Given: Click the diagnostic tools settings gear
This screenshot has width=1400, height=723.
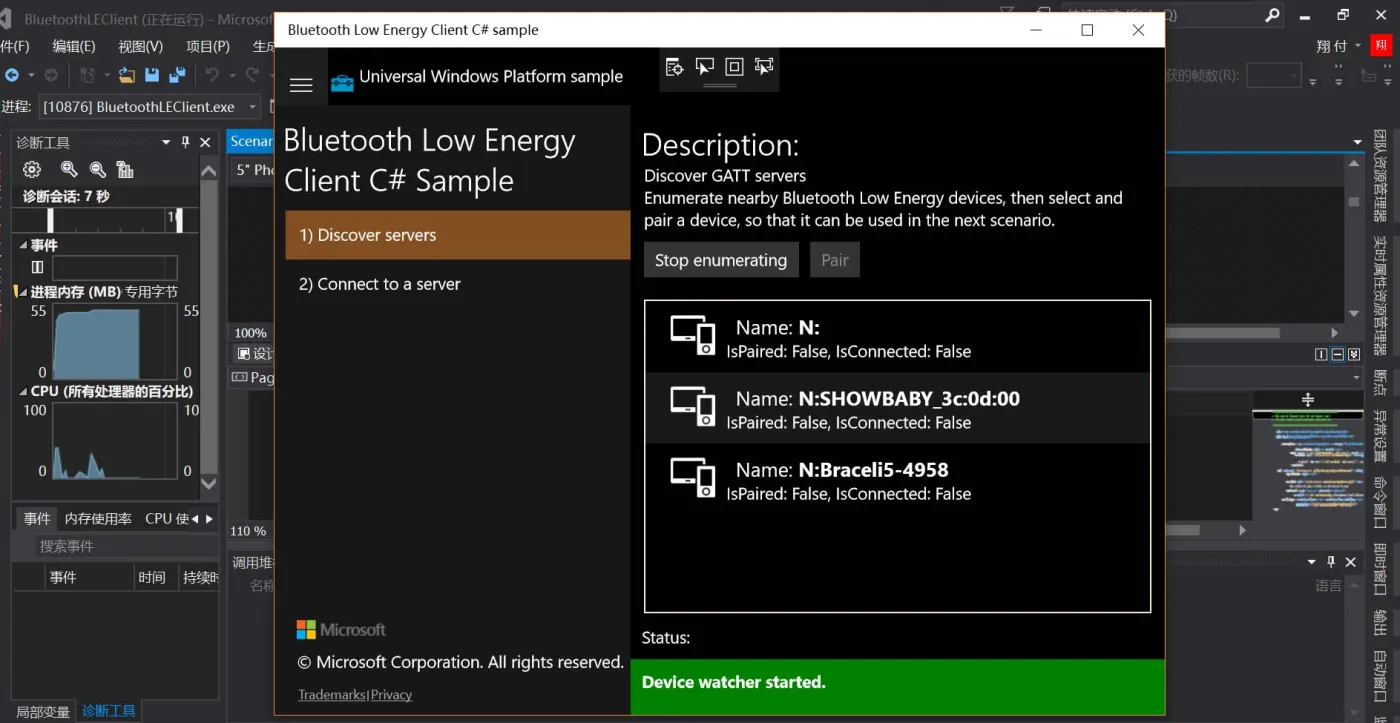Looking at the screenshot, I should tap(32, 170).
